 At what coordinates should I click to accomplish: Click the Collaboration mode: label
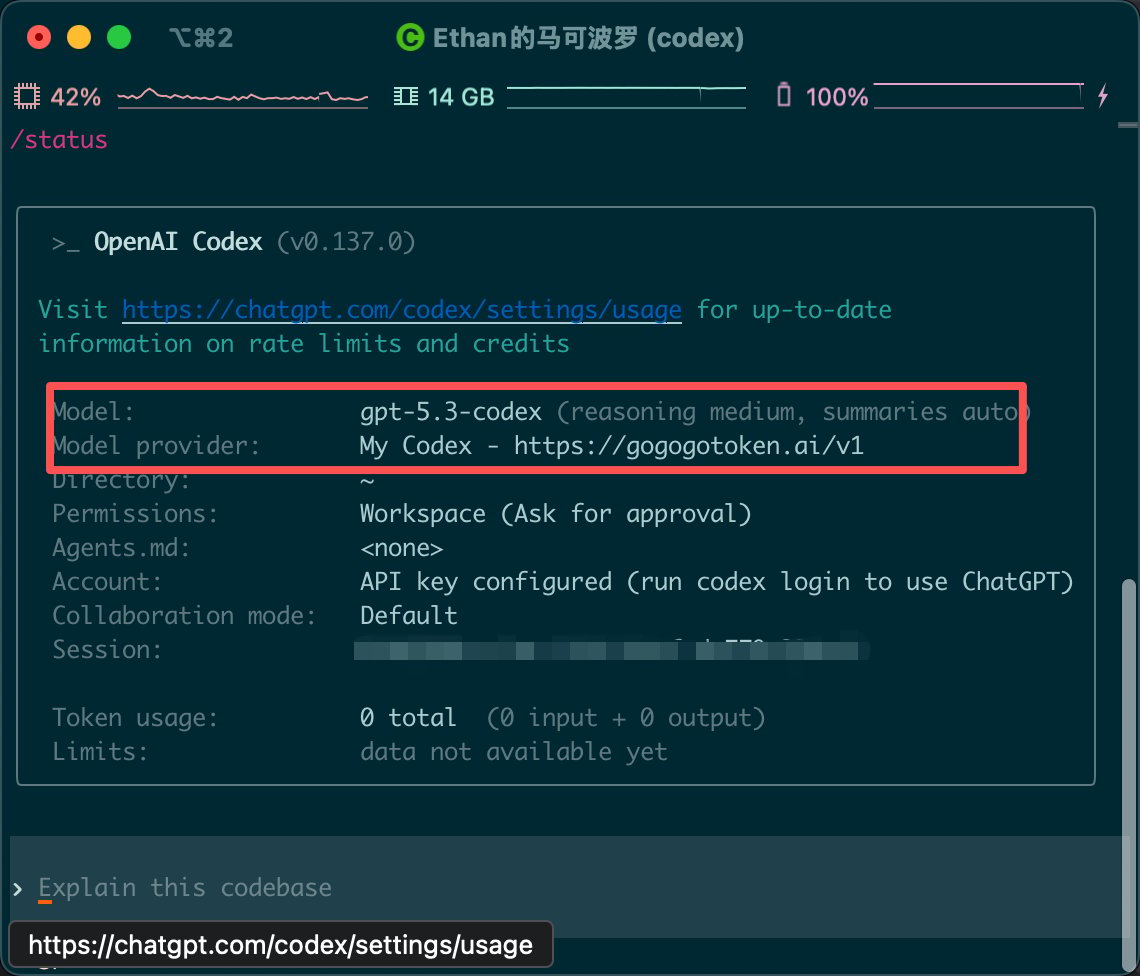click(x=184, y=616)
